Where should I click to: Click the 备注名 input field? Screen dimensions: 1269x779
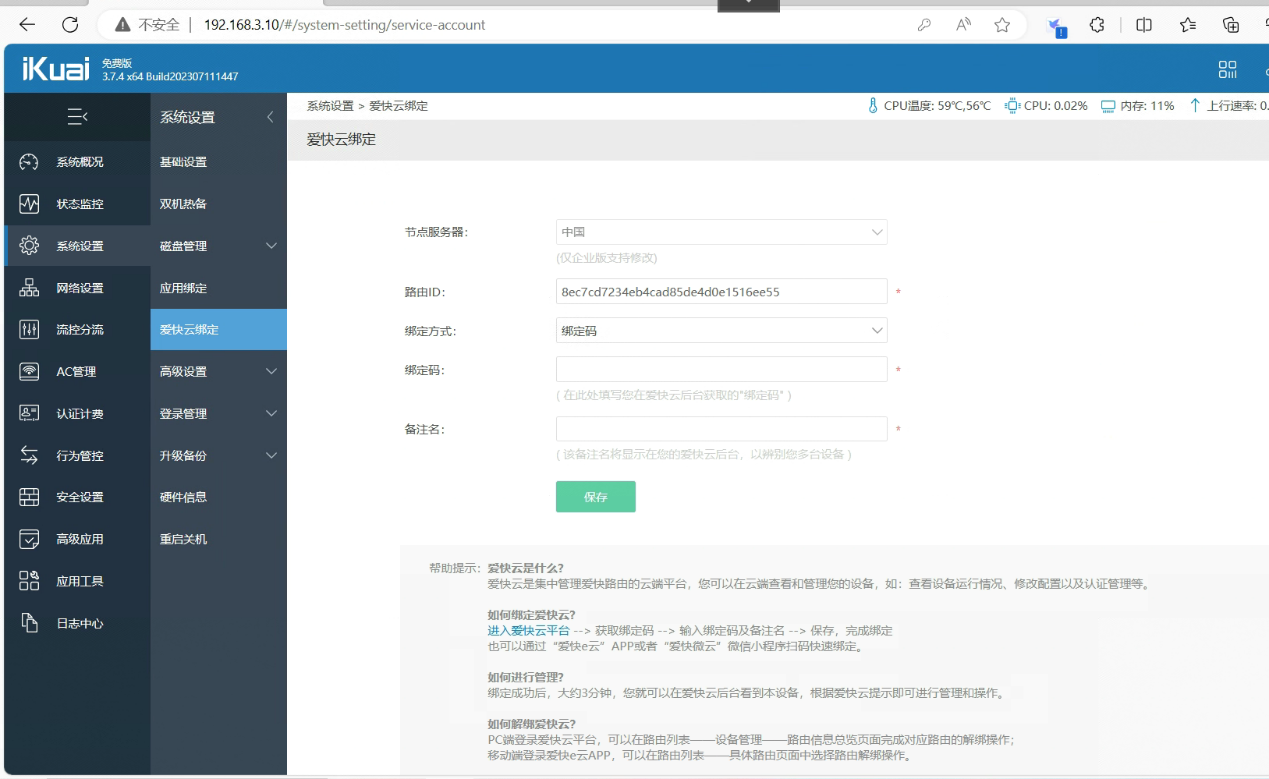coord(721,429)
